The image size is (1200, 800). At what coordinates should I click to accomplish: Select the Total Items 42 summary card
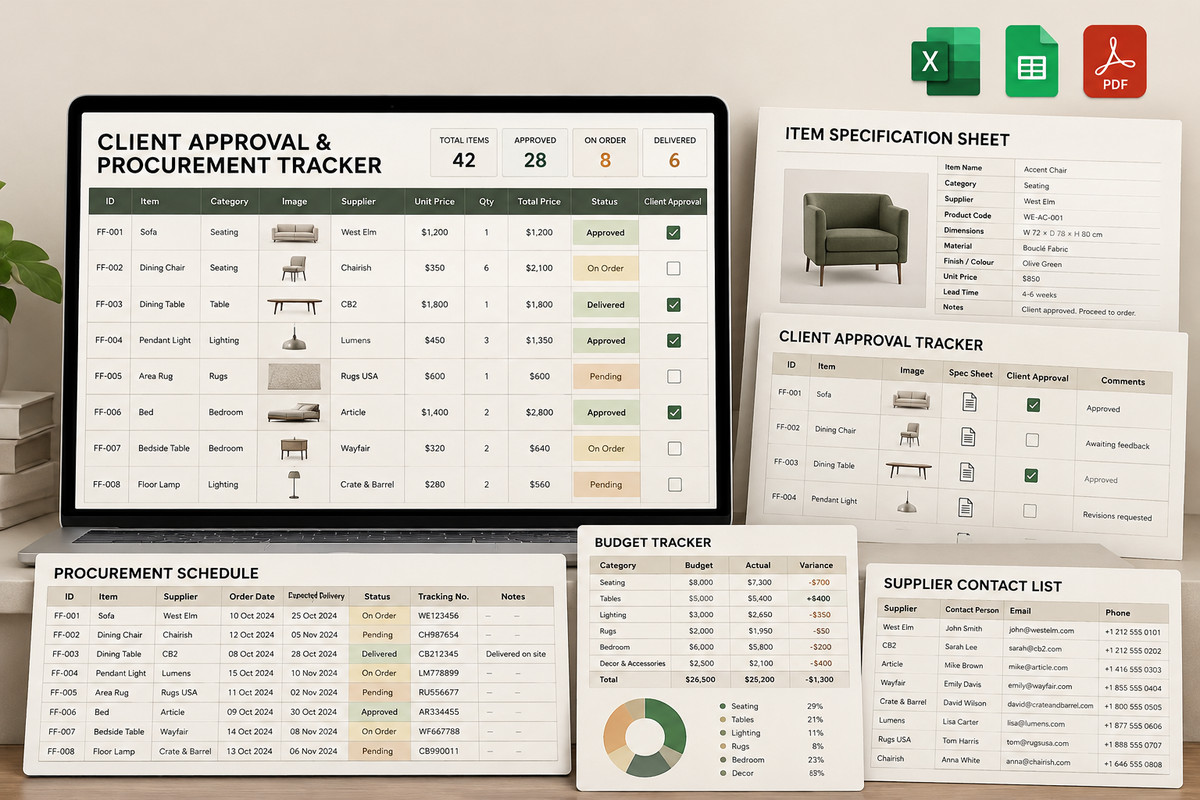[464, 153]
